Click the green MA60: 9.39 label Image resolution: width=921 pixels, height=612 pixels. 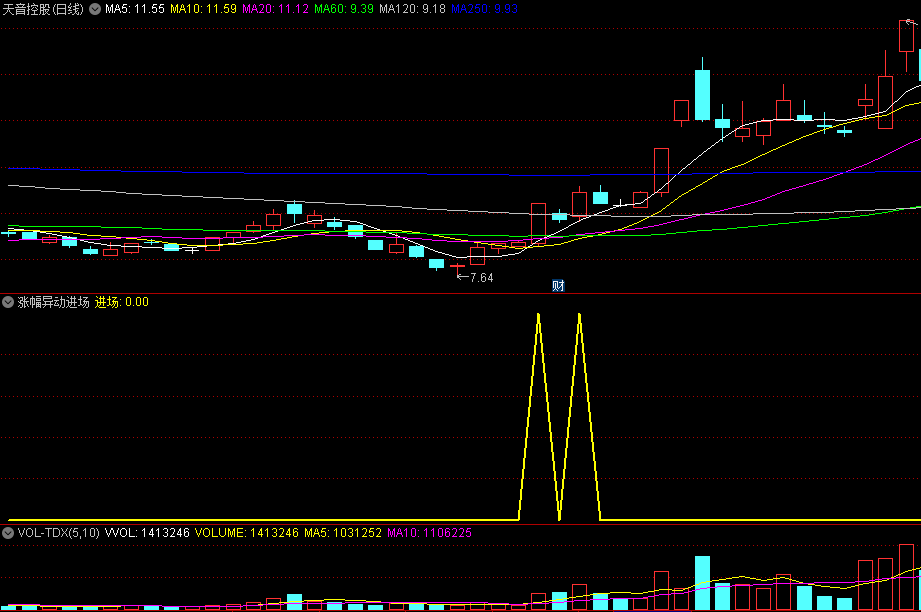point(344,9)
